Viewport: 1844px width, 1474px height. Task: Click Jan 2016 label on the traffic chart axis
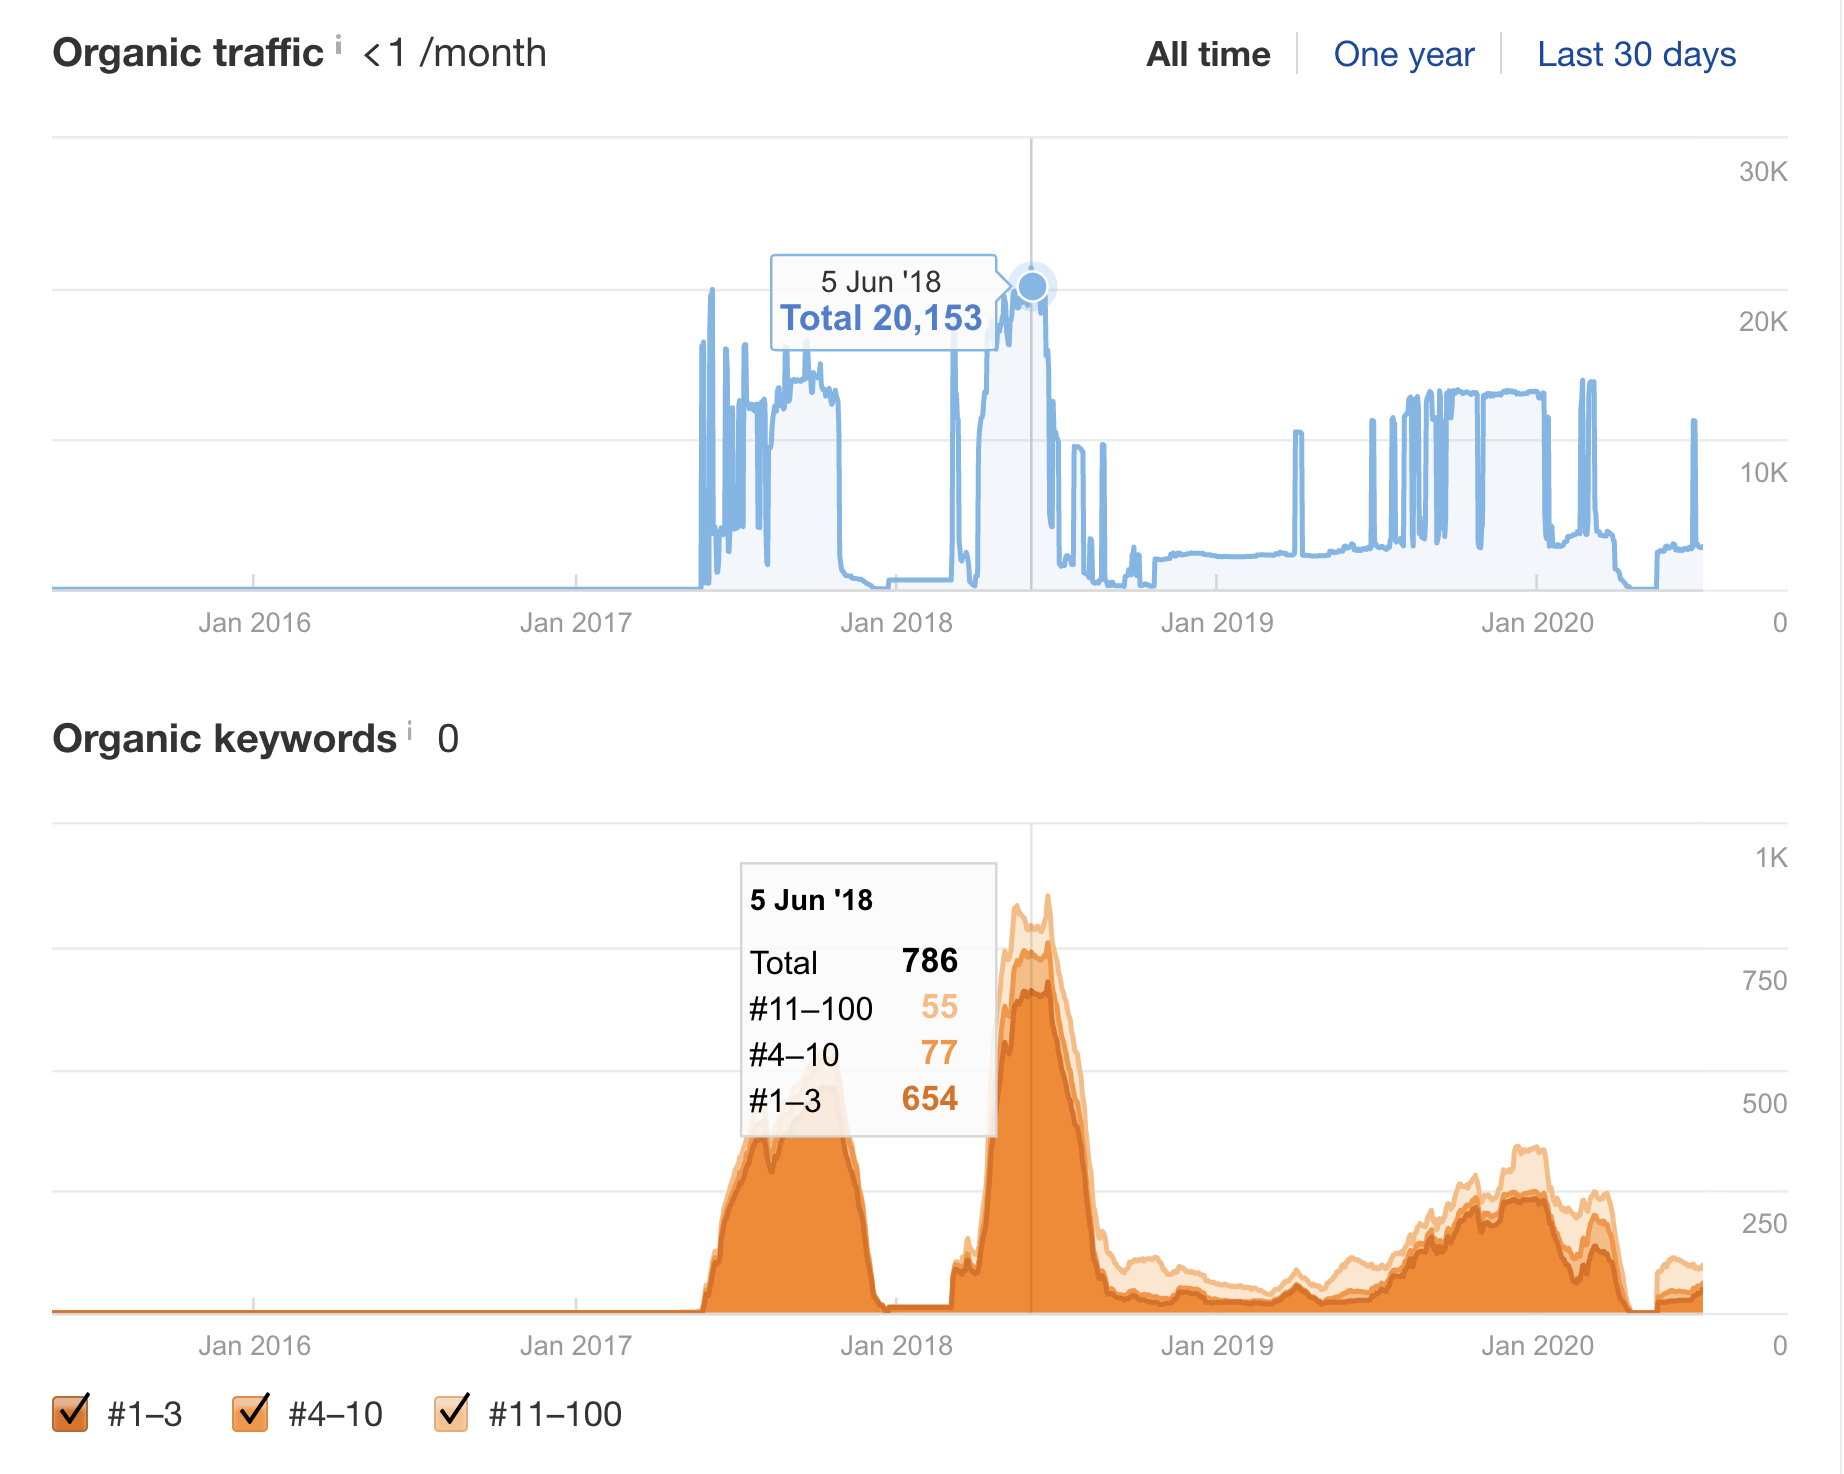pyautogui.click(x=254, y=623)
